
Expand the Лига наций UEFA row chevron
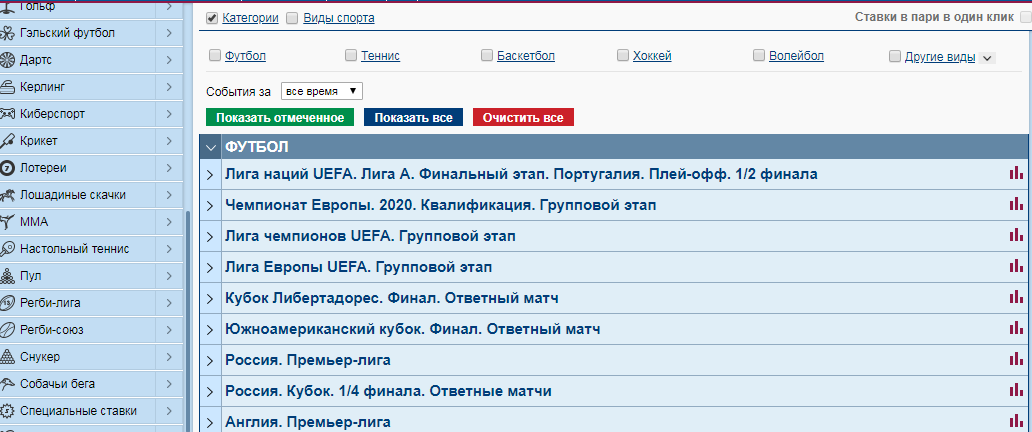[x=211, y=175]
